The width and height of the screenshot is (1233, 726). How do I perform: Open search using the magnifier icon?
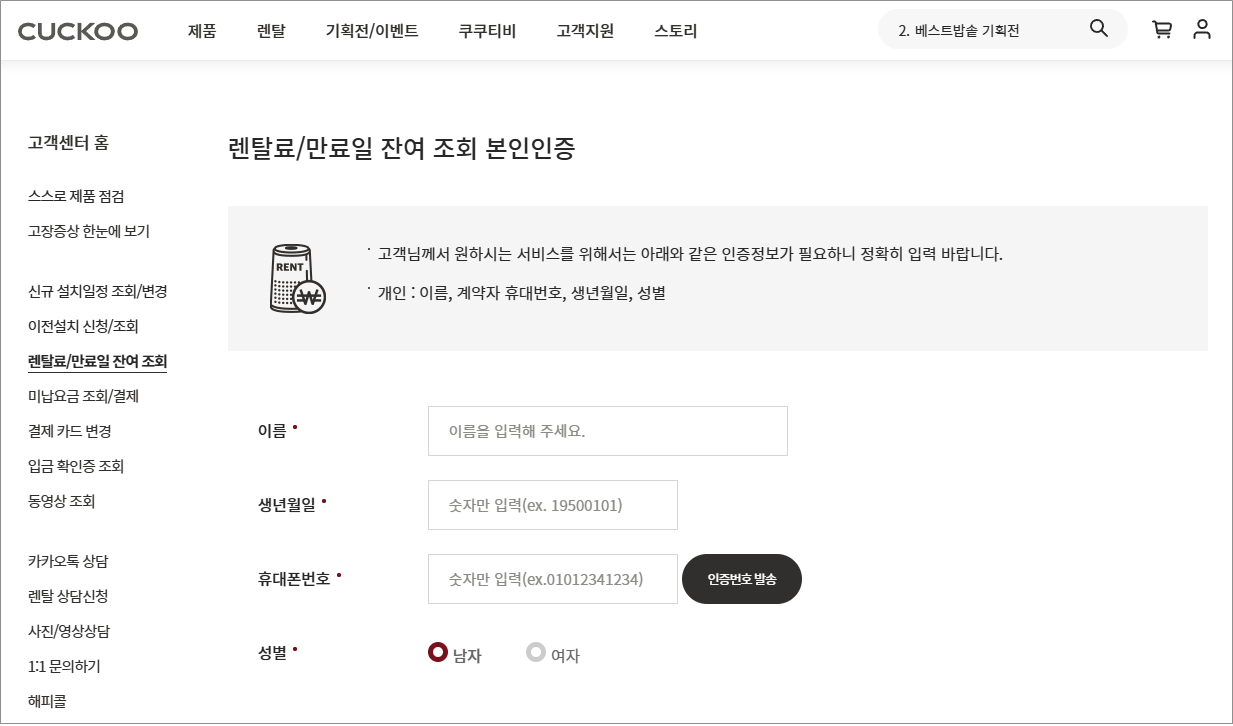[1098, 29]
